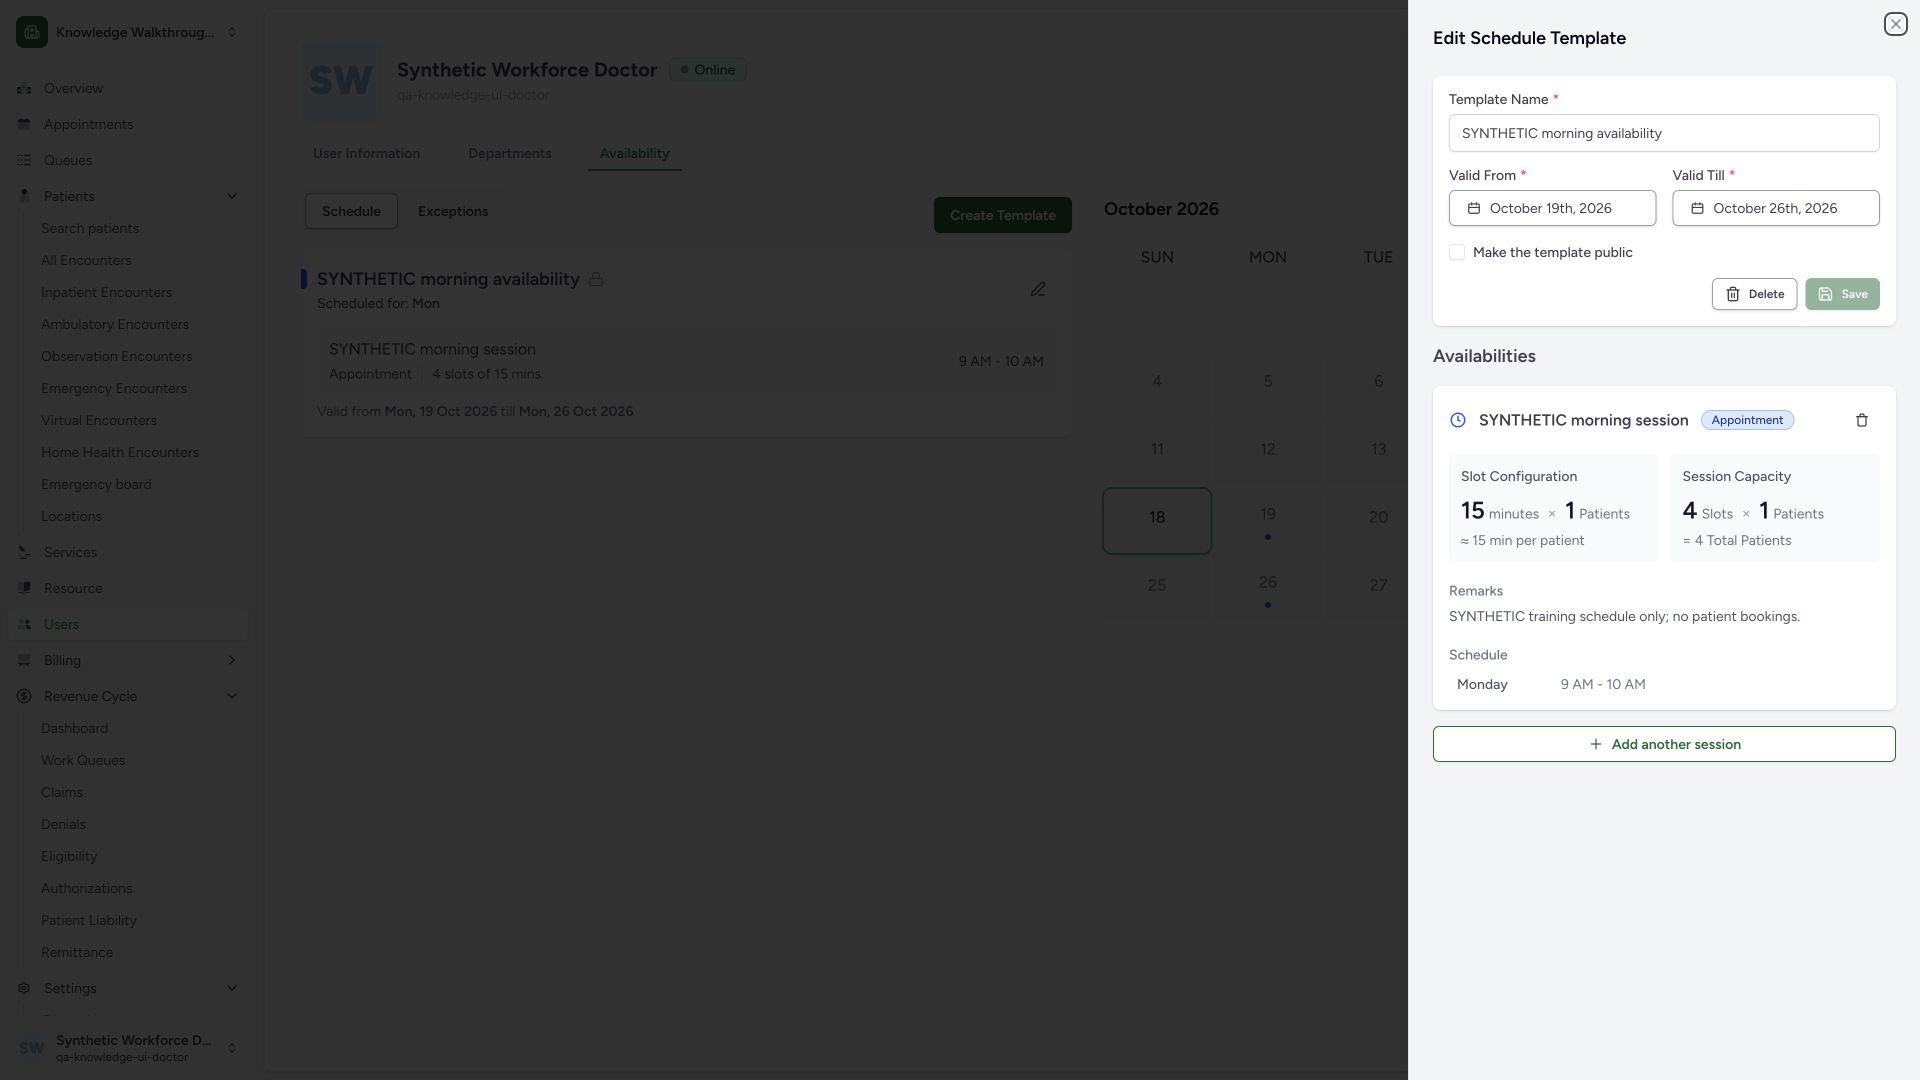Click the Queues sidebar icon
The image size is (1920, 1080).
coord(24,160)
